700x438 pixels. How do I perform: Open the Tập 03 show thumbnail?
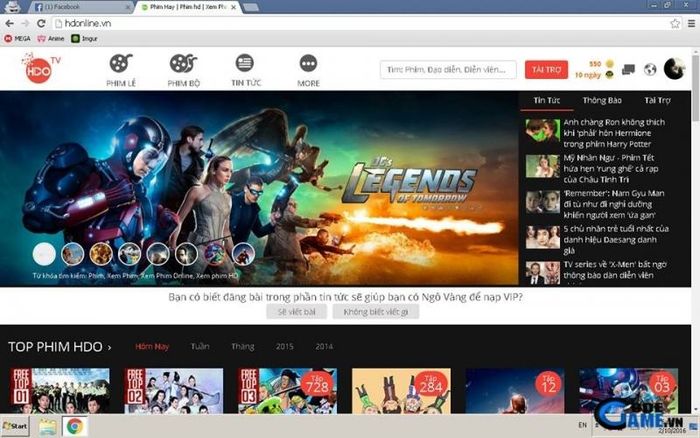[629, 391]
